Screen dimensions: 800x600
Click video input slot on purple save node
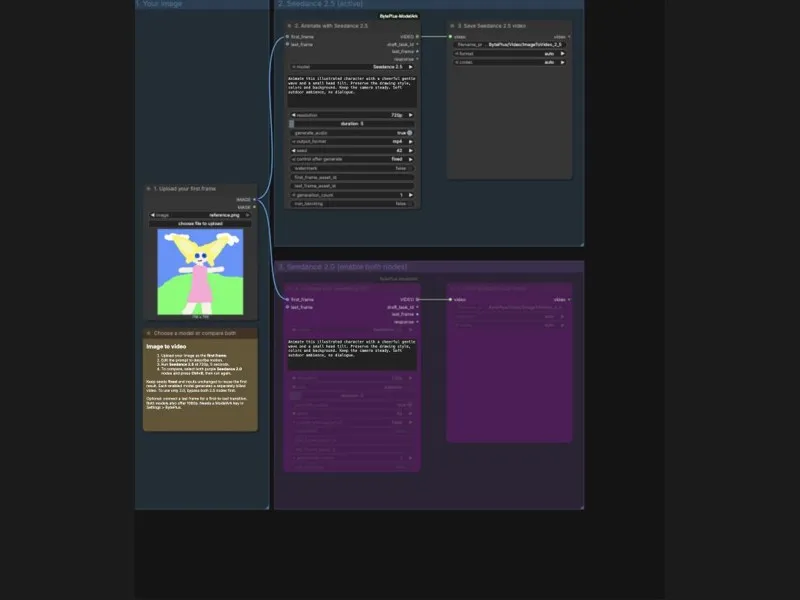click(x=450, y=299)
